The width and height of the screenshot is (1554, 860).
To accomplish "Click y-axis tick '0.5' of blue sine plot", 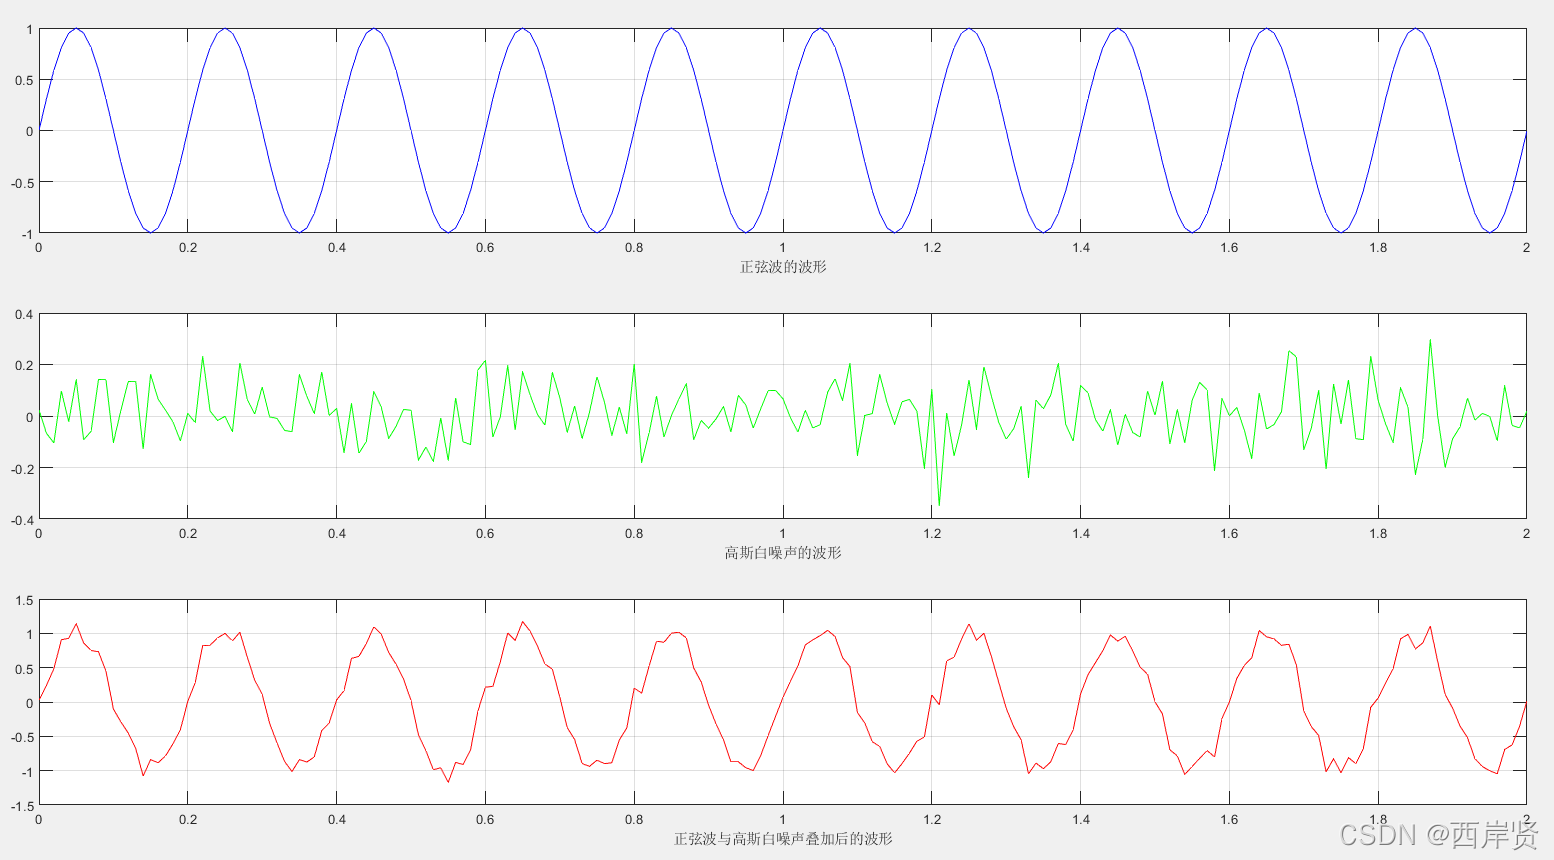I will (x=24, y=80).
